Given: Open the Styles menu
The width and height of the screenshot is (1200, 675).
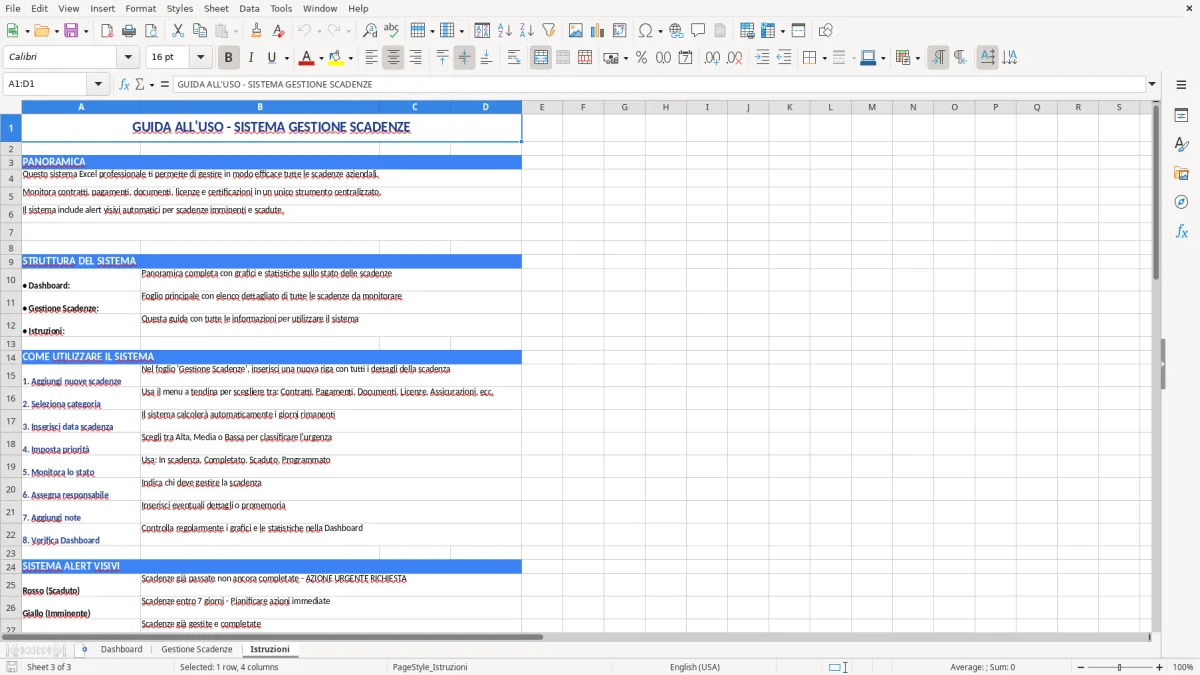Looking at the screenshot, I should tap(180, 8).
